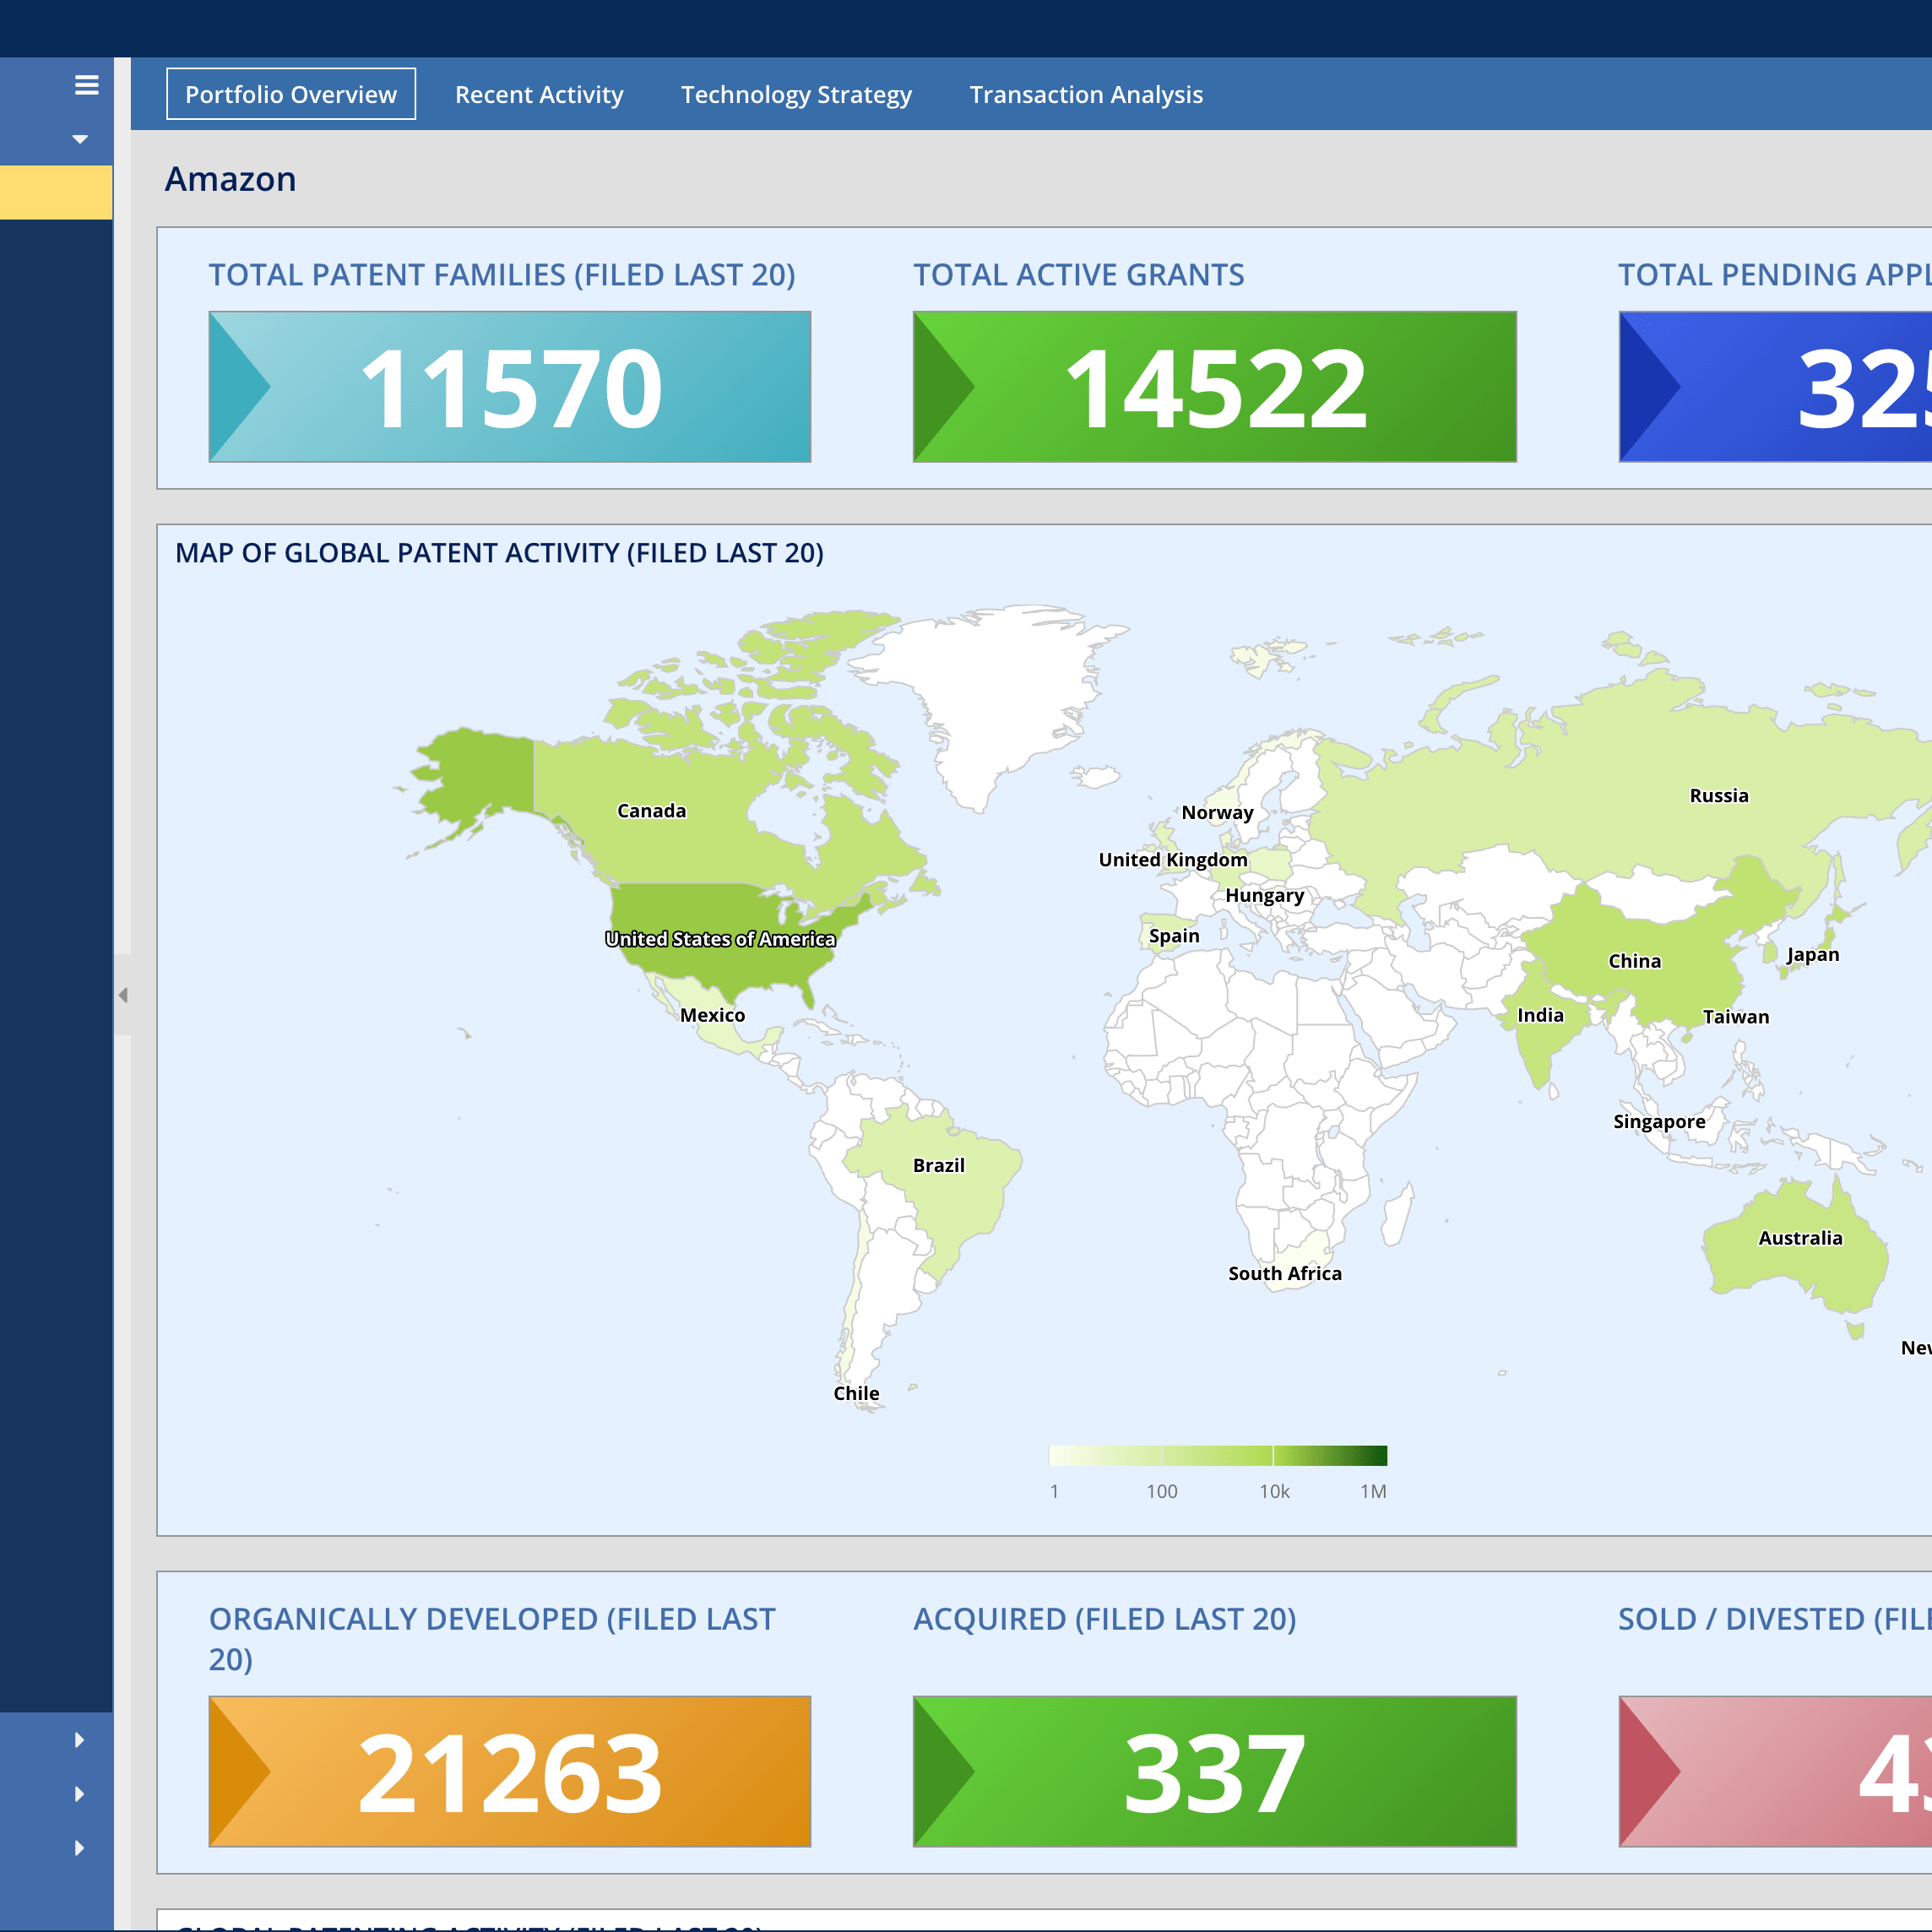Click the Amazon company title
Image resolution: width=1932 pixels, height=1932 pixels.
[231, 179]
